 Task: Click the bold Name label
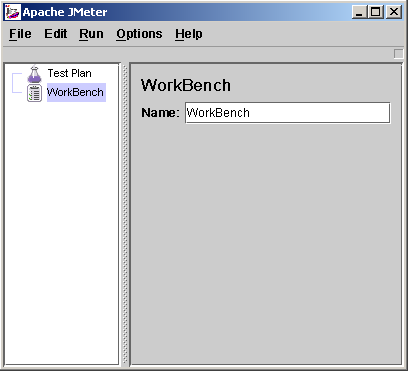tap(160, 113)
